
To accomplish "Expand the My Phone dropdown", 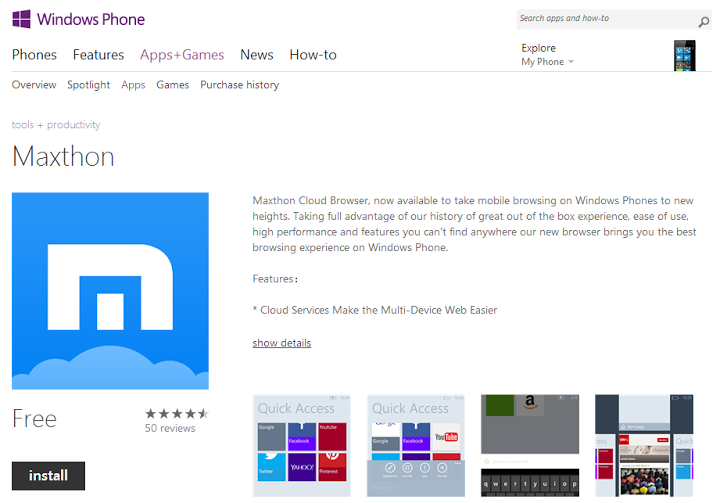I will pos(547,62).
